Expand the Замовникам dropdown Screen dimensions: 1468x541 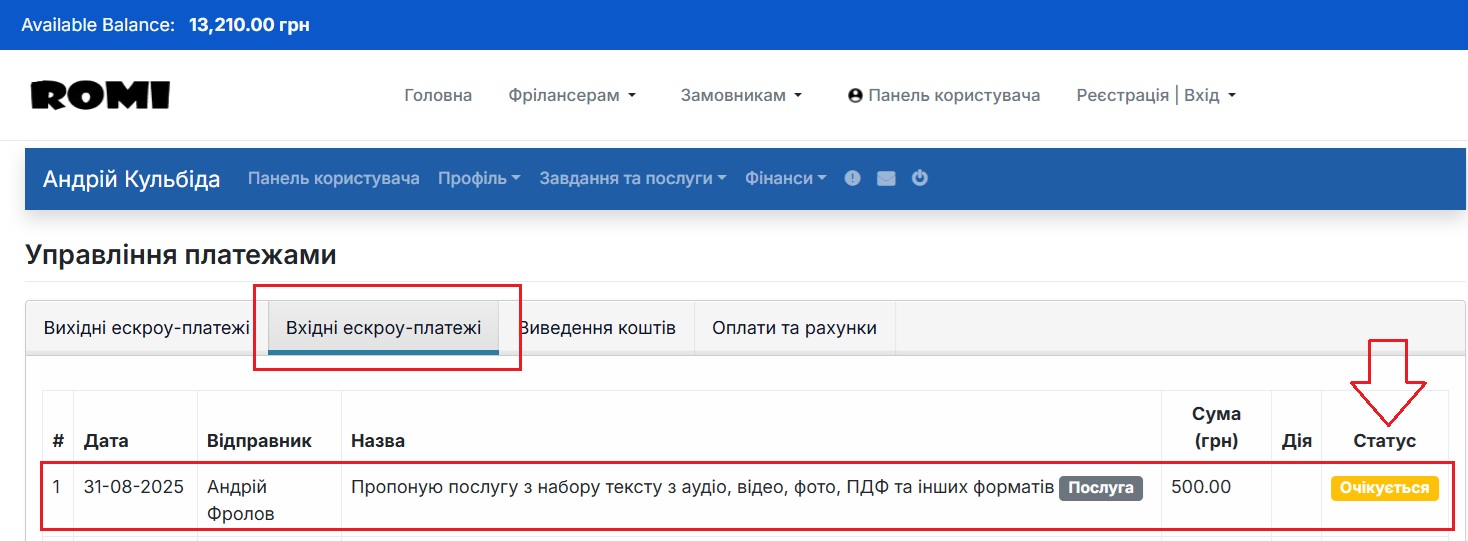coord(741,95)
